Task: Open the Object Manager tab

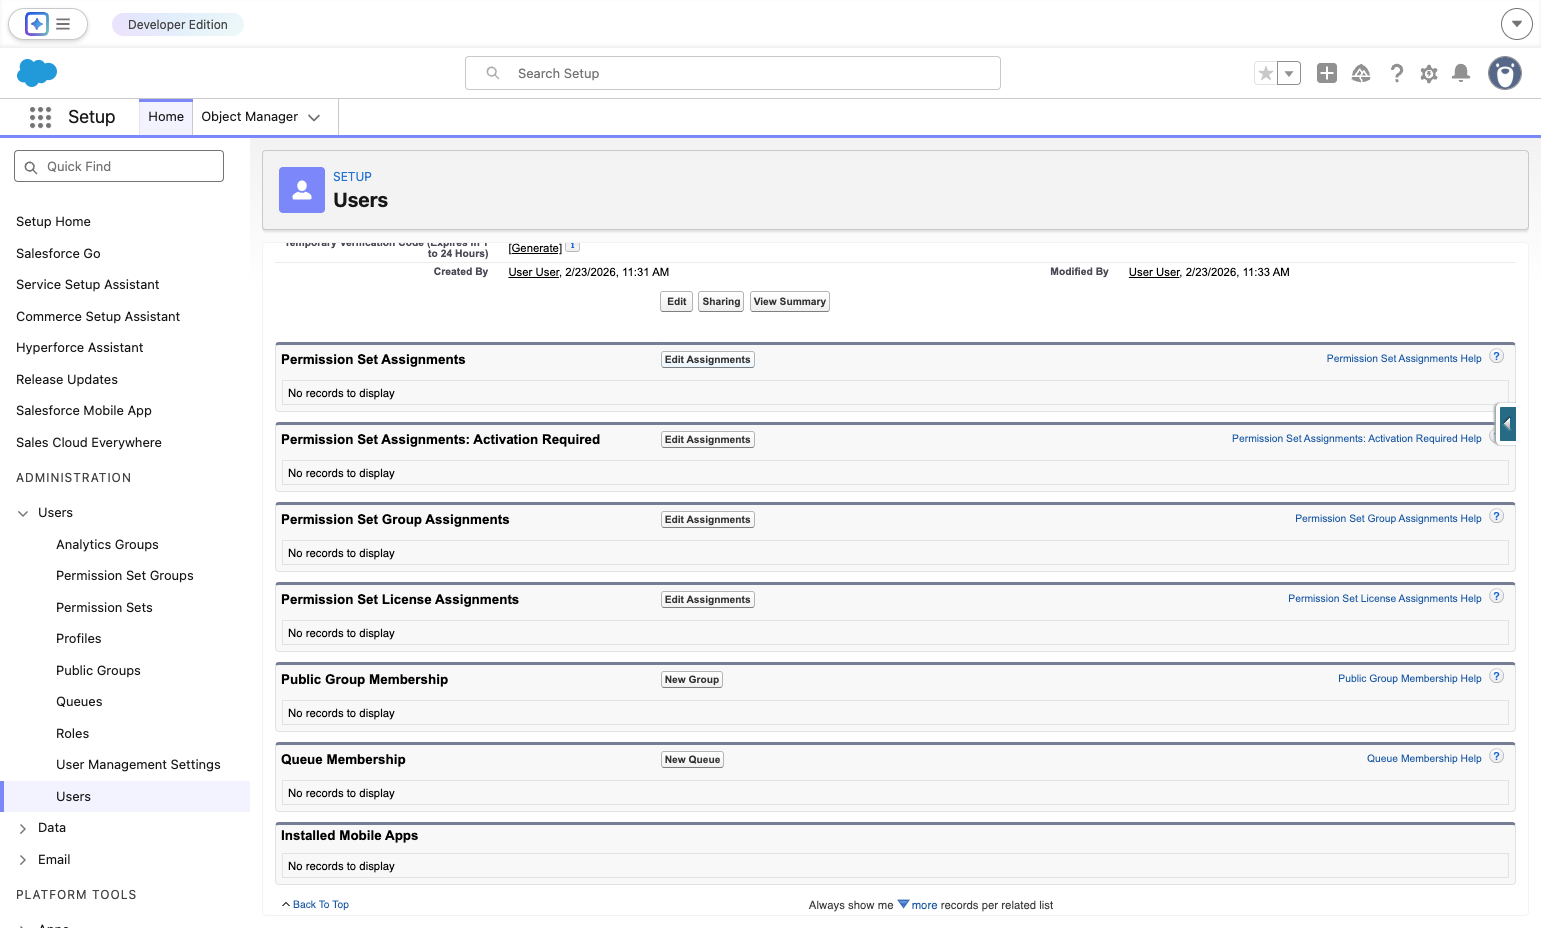Action: tap(250, 117)
